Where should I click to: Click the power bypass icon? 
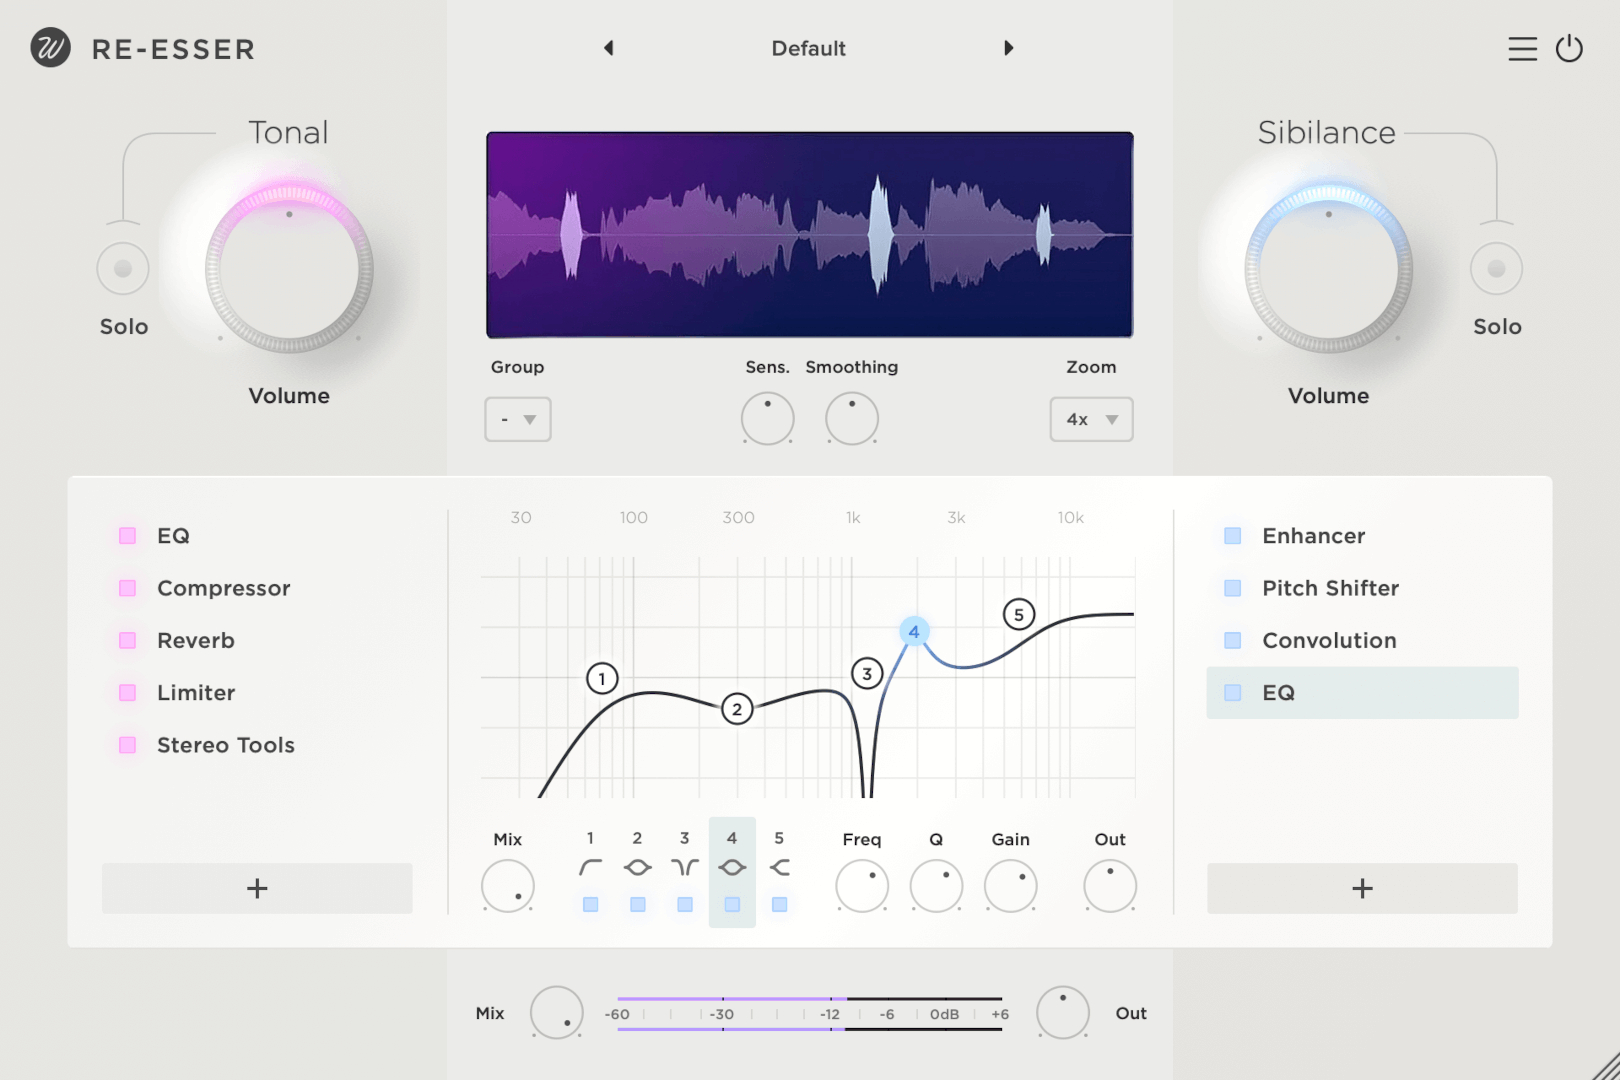click(1569, 48)
